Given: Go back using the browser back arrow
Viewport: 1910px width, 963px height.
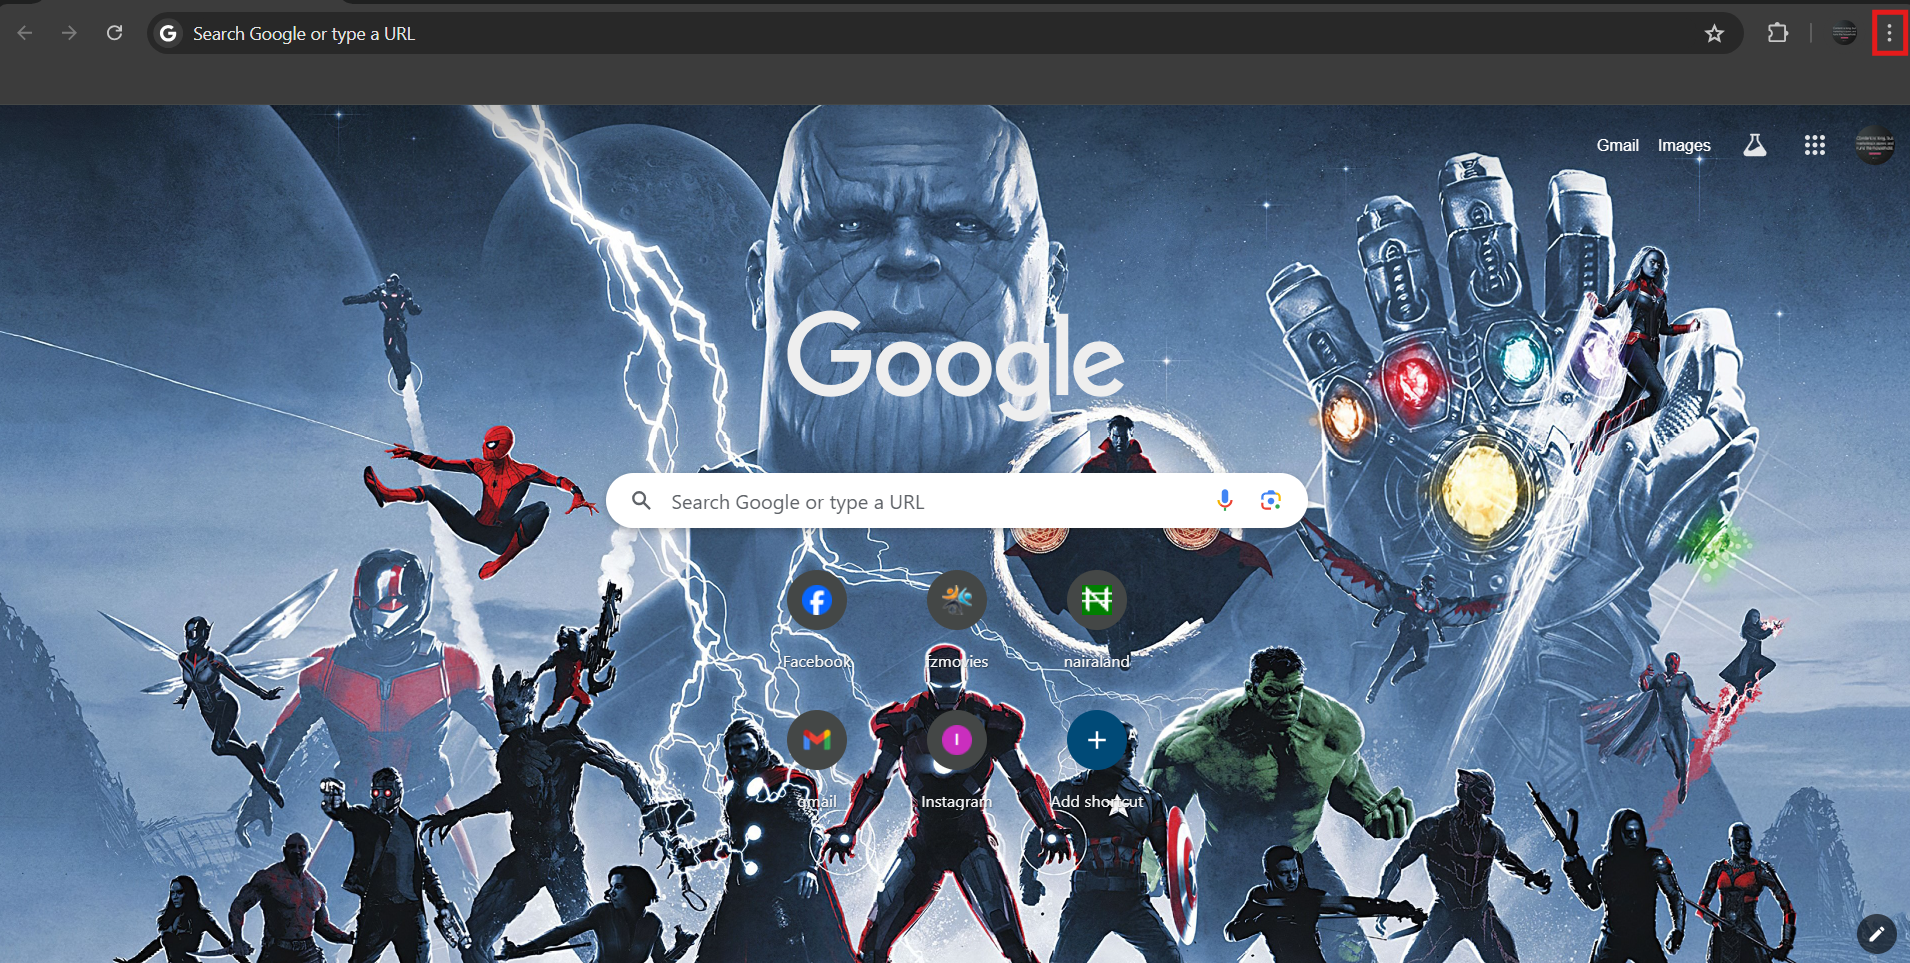Looking at the screenshot, I should (x=25, y=33).
